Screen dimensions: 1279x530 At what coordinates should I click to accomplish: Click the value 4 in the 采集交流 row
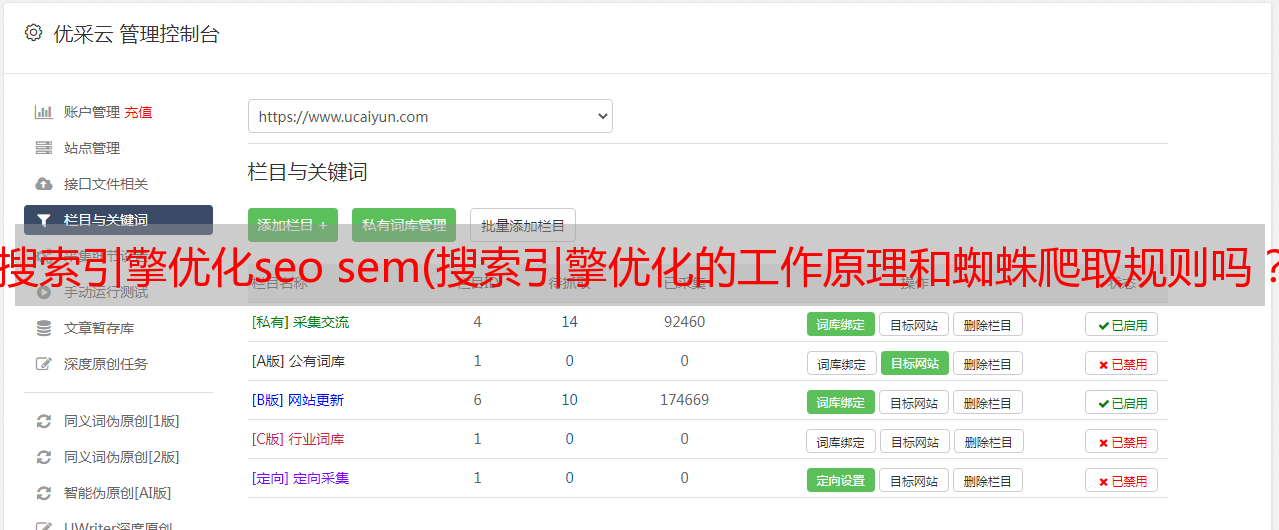(478, 322)
